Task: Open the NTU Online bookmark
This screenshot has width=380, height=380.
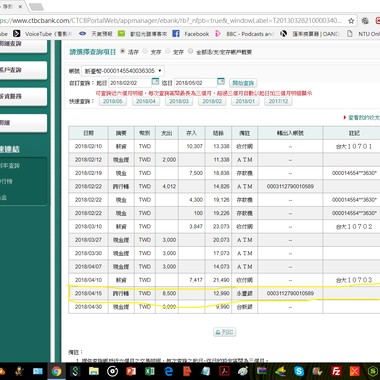Action: 363,34
